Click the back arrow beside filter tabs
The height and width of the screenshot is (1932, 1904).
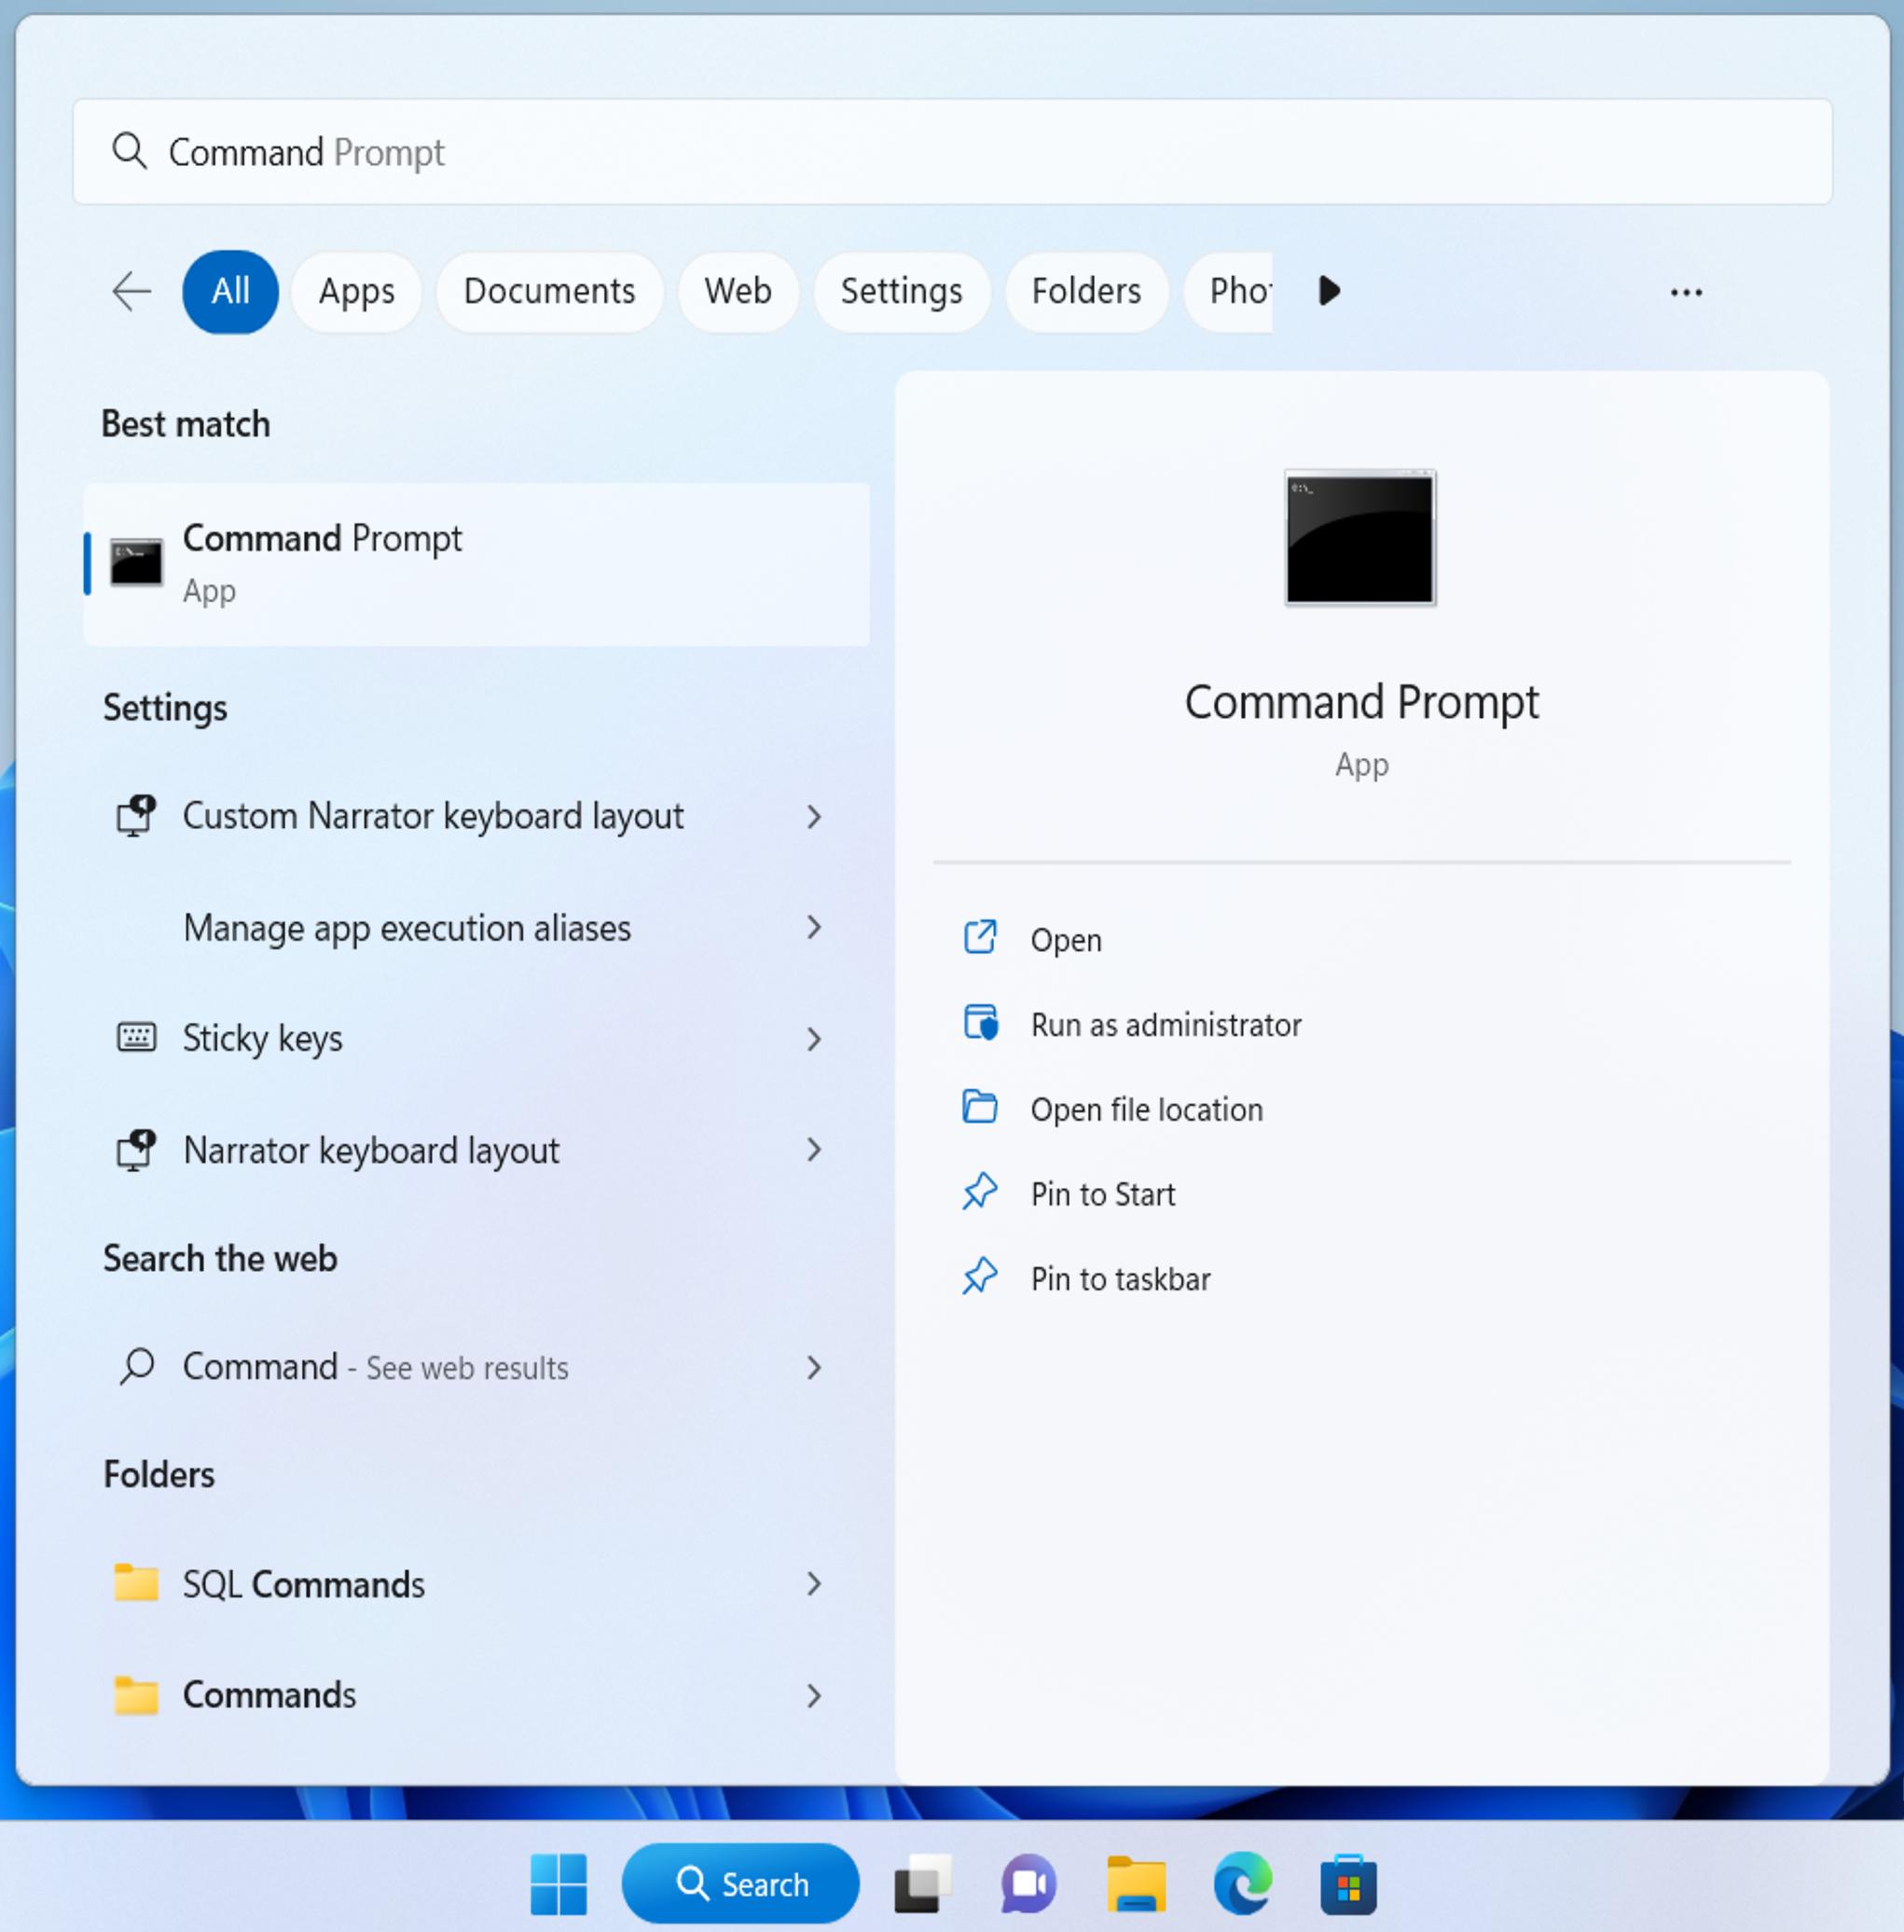(131, 292)
